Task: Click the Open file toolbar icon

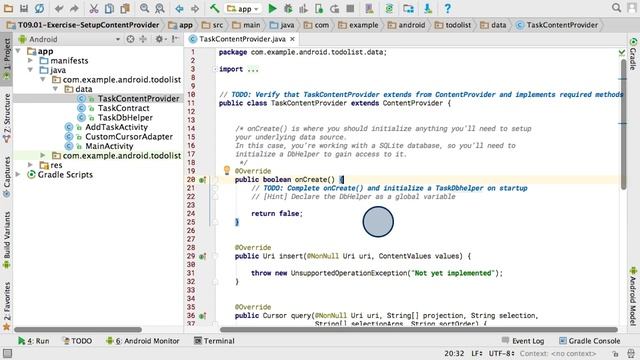Action: (8, 8)
